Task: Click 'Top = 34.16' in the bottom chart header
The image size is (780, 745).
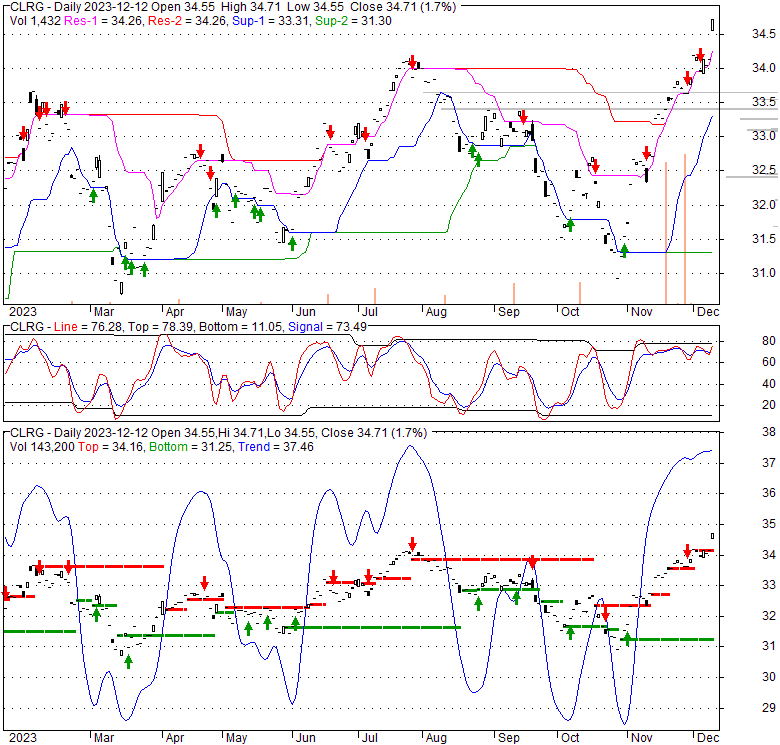Action: [x=111, y=447]
